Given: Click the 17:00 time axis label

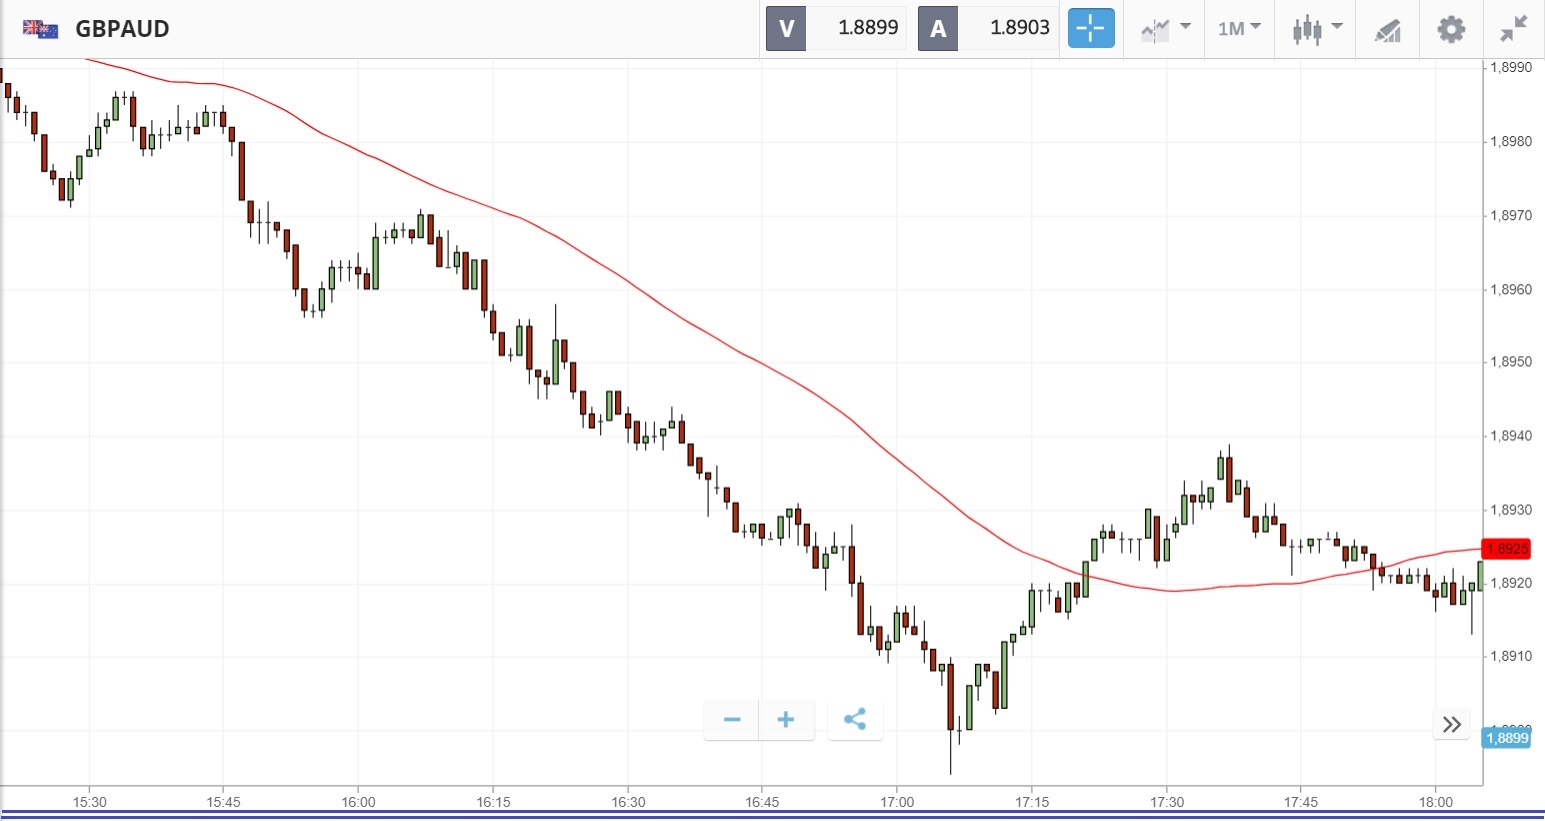Looking at the screenshot, I should (x=897, y=802).
